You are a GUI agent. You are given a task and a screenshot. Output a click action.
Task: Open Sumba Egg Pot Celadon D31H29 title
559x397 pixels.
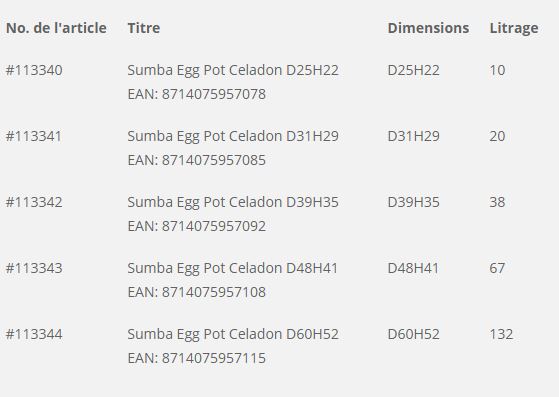(x=233, y=136)
